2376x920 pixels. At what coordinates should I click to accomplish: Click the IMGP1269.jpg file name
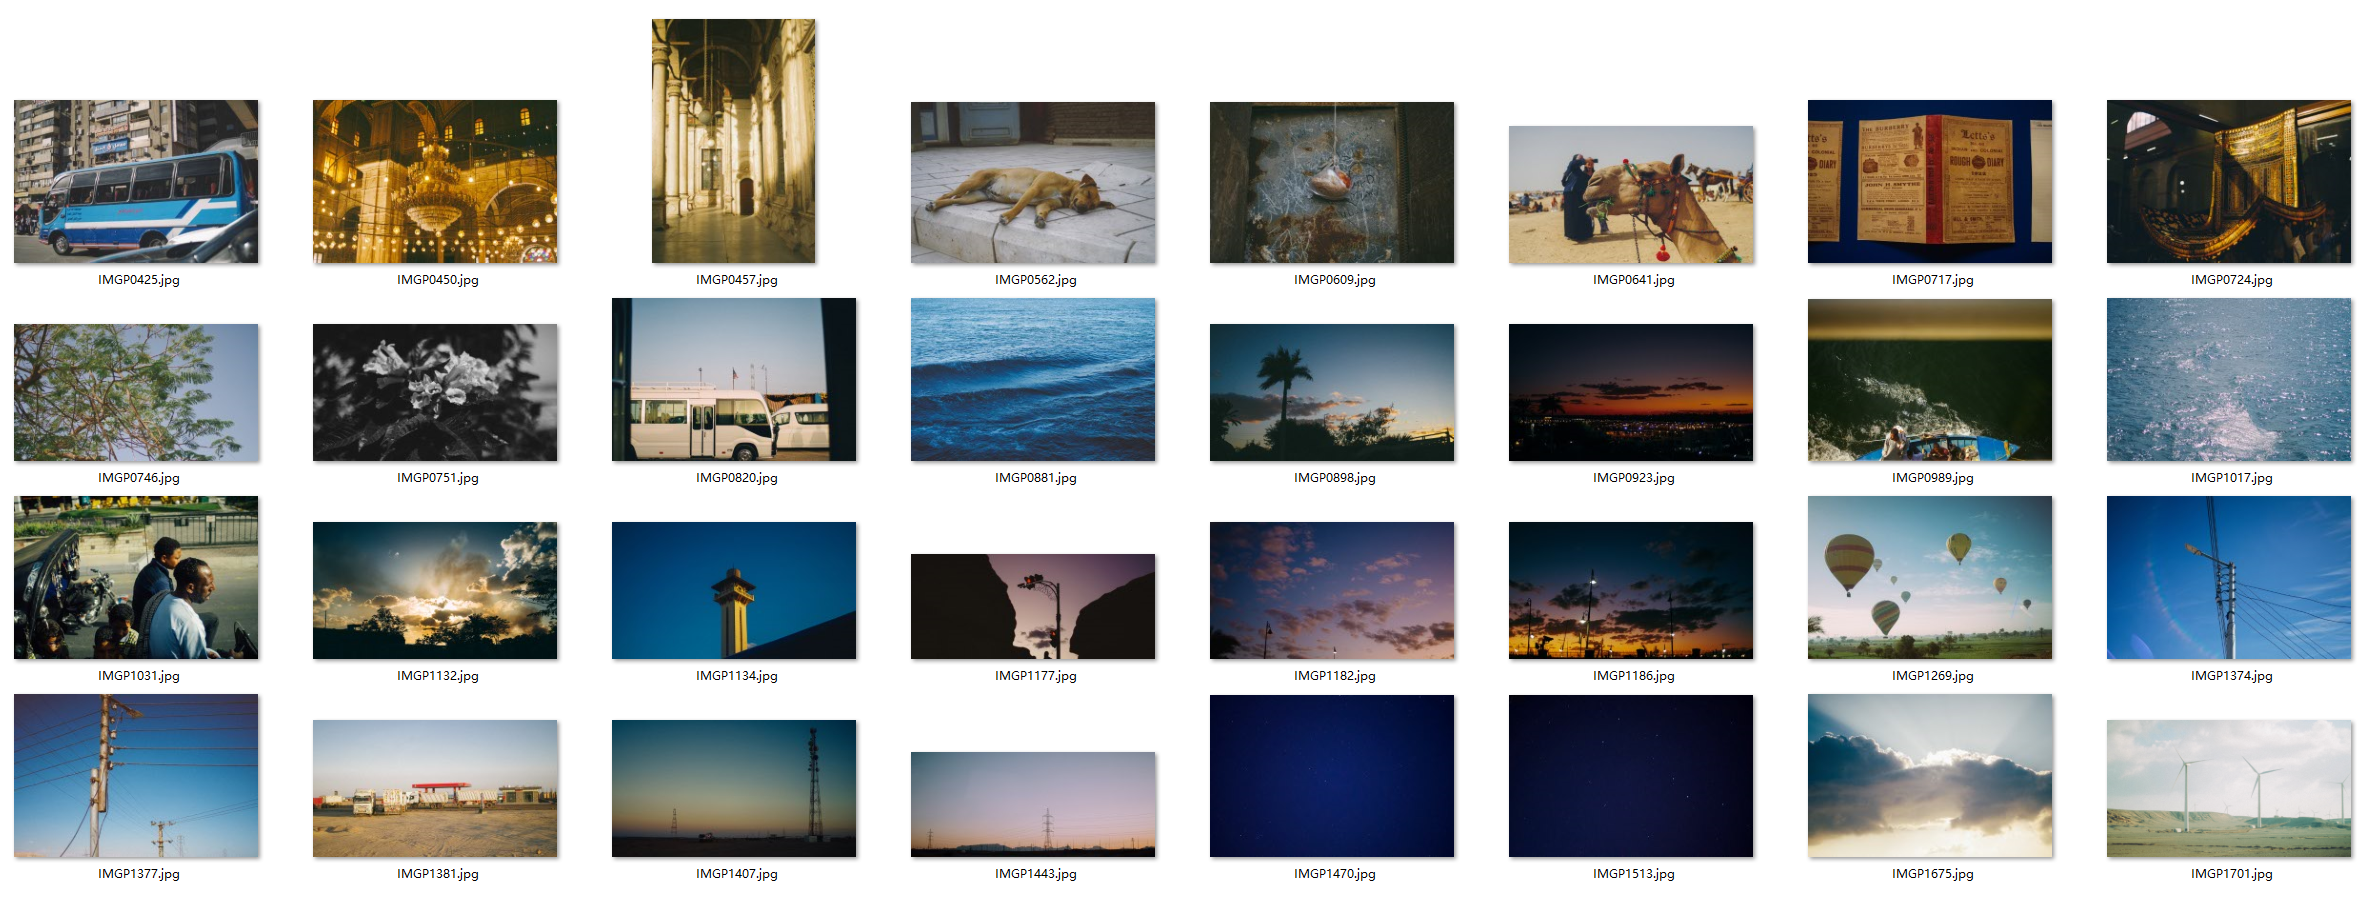pyautogui.click(x=1933, y=676)
